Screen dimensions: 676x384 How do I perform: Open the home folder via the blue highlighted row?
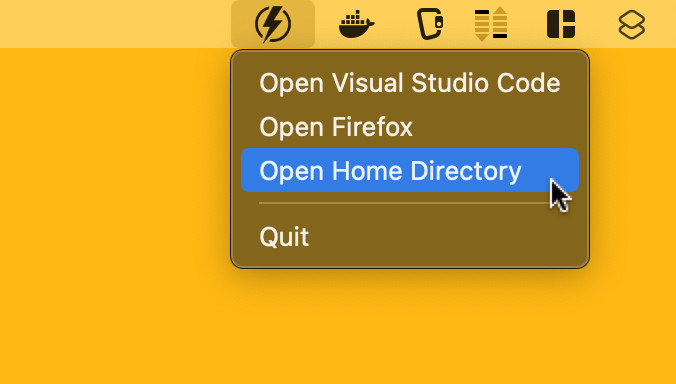(x=410, y=170)
